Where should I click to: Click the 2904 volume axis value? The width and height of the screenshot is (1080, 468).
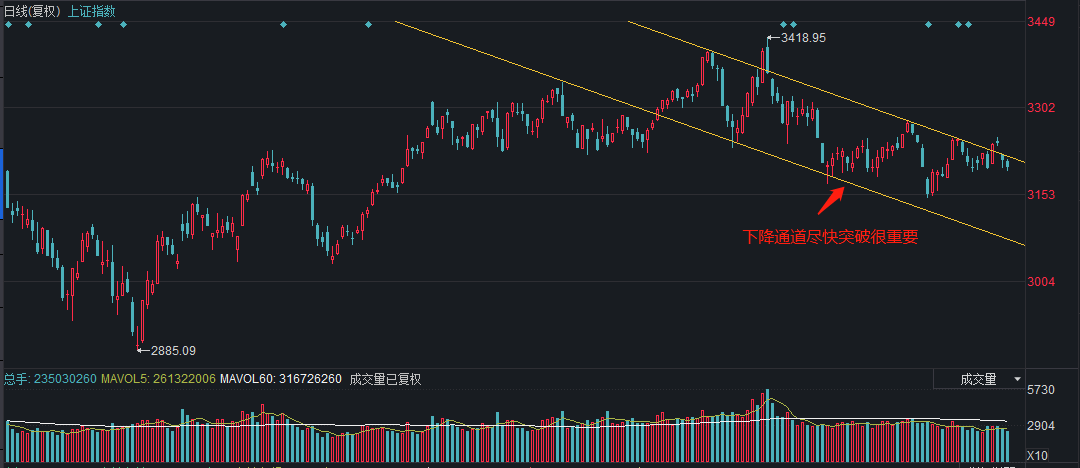click(x=1041, y=426)
